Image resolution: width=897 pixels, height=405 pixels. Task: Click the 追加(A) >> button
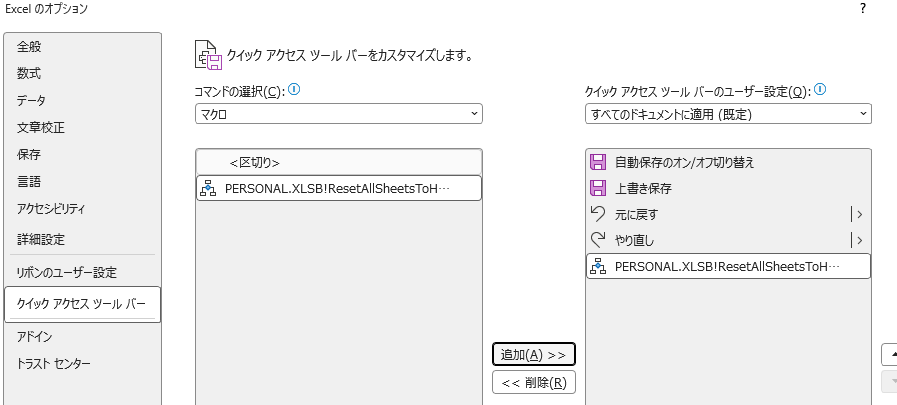(x=533, y=355)
